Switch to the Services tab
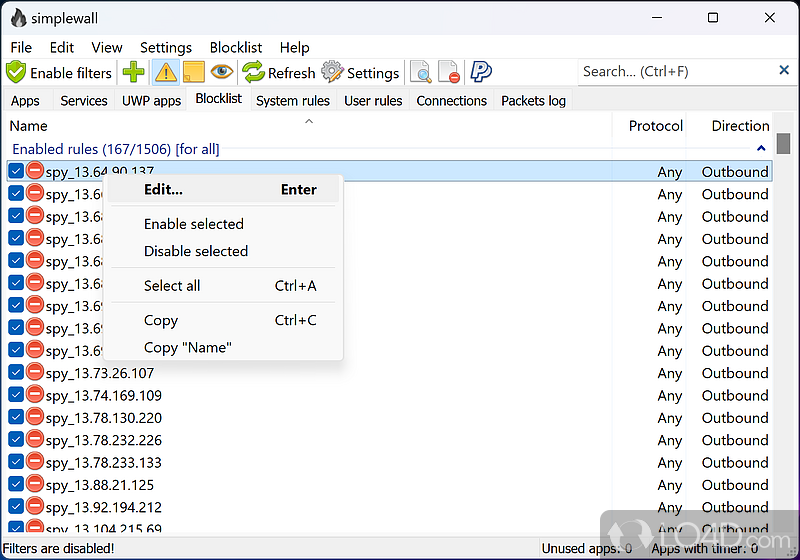Image resolution: width=800 pixels, height=560 pixels. pyautogui.click(x=84, y=100)
